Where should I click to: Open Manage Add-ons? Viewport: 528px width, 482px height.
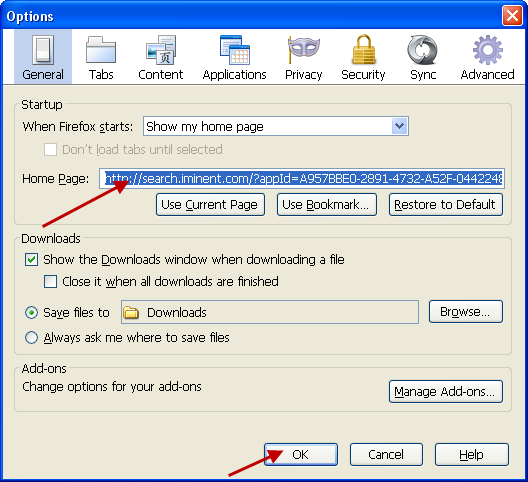446,391
